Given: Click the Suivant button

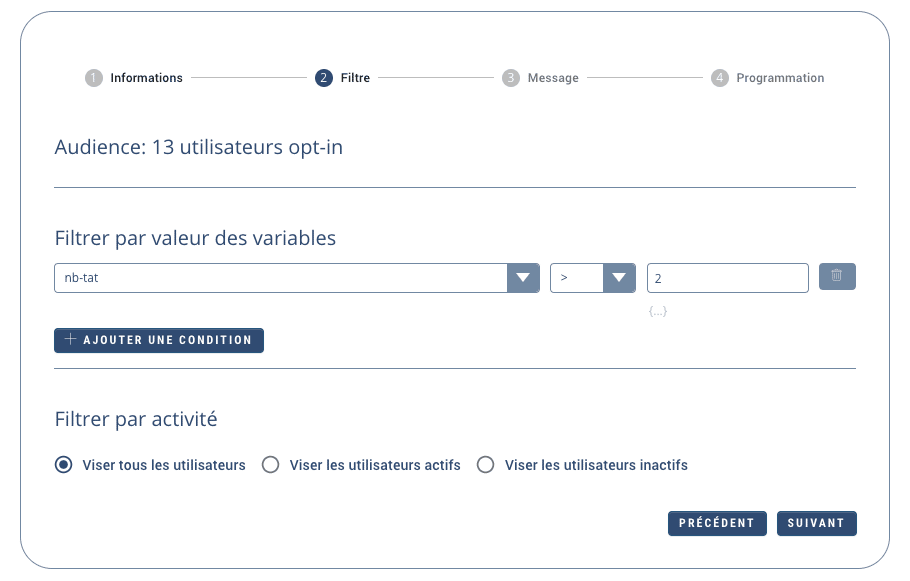Looking at the screenshot, I should click(816, 523).
